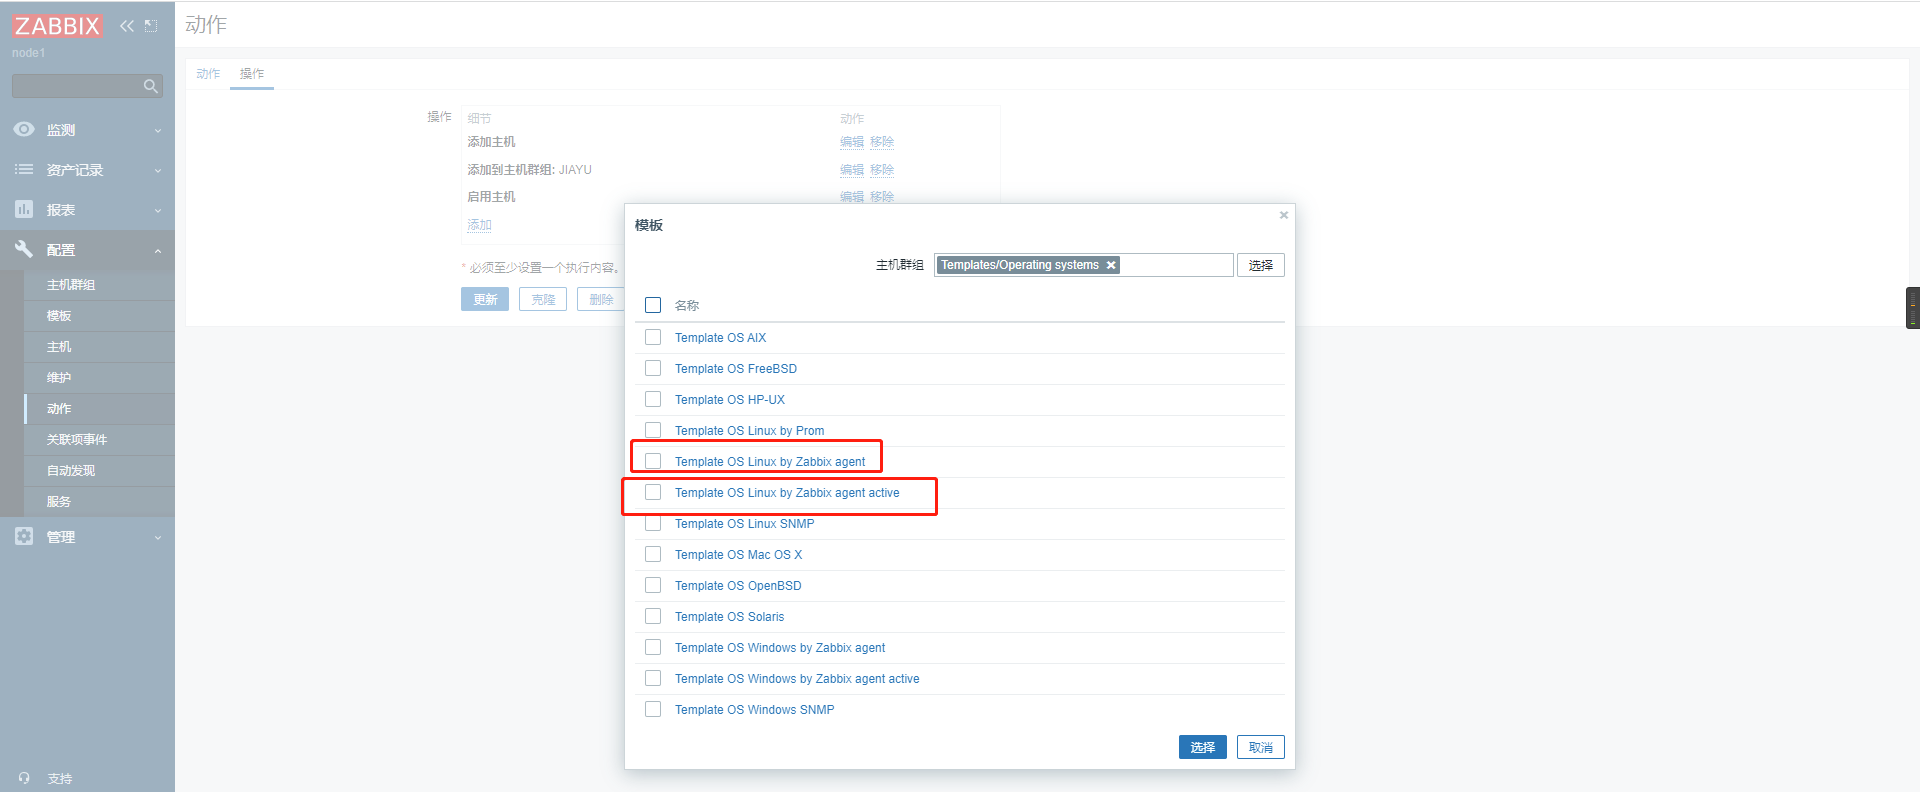
Task: Switch to the 操作 tab
Action: [252, 74]
